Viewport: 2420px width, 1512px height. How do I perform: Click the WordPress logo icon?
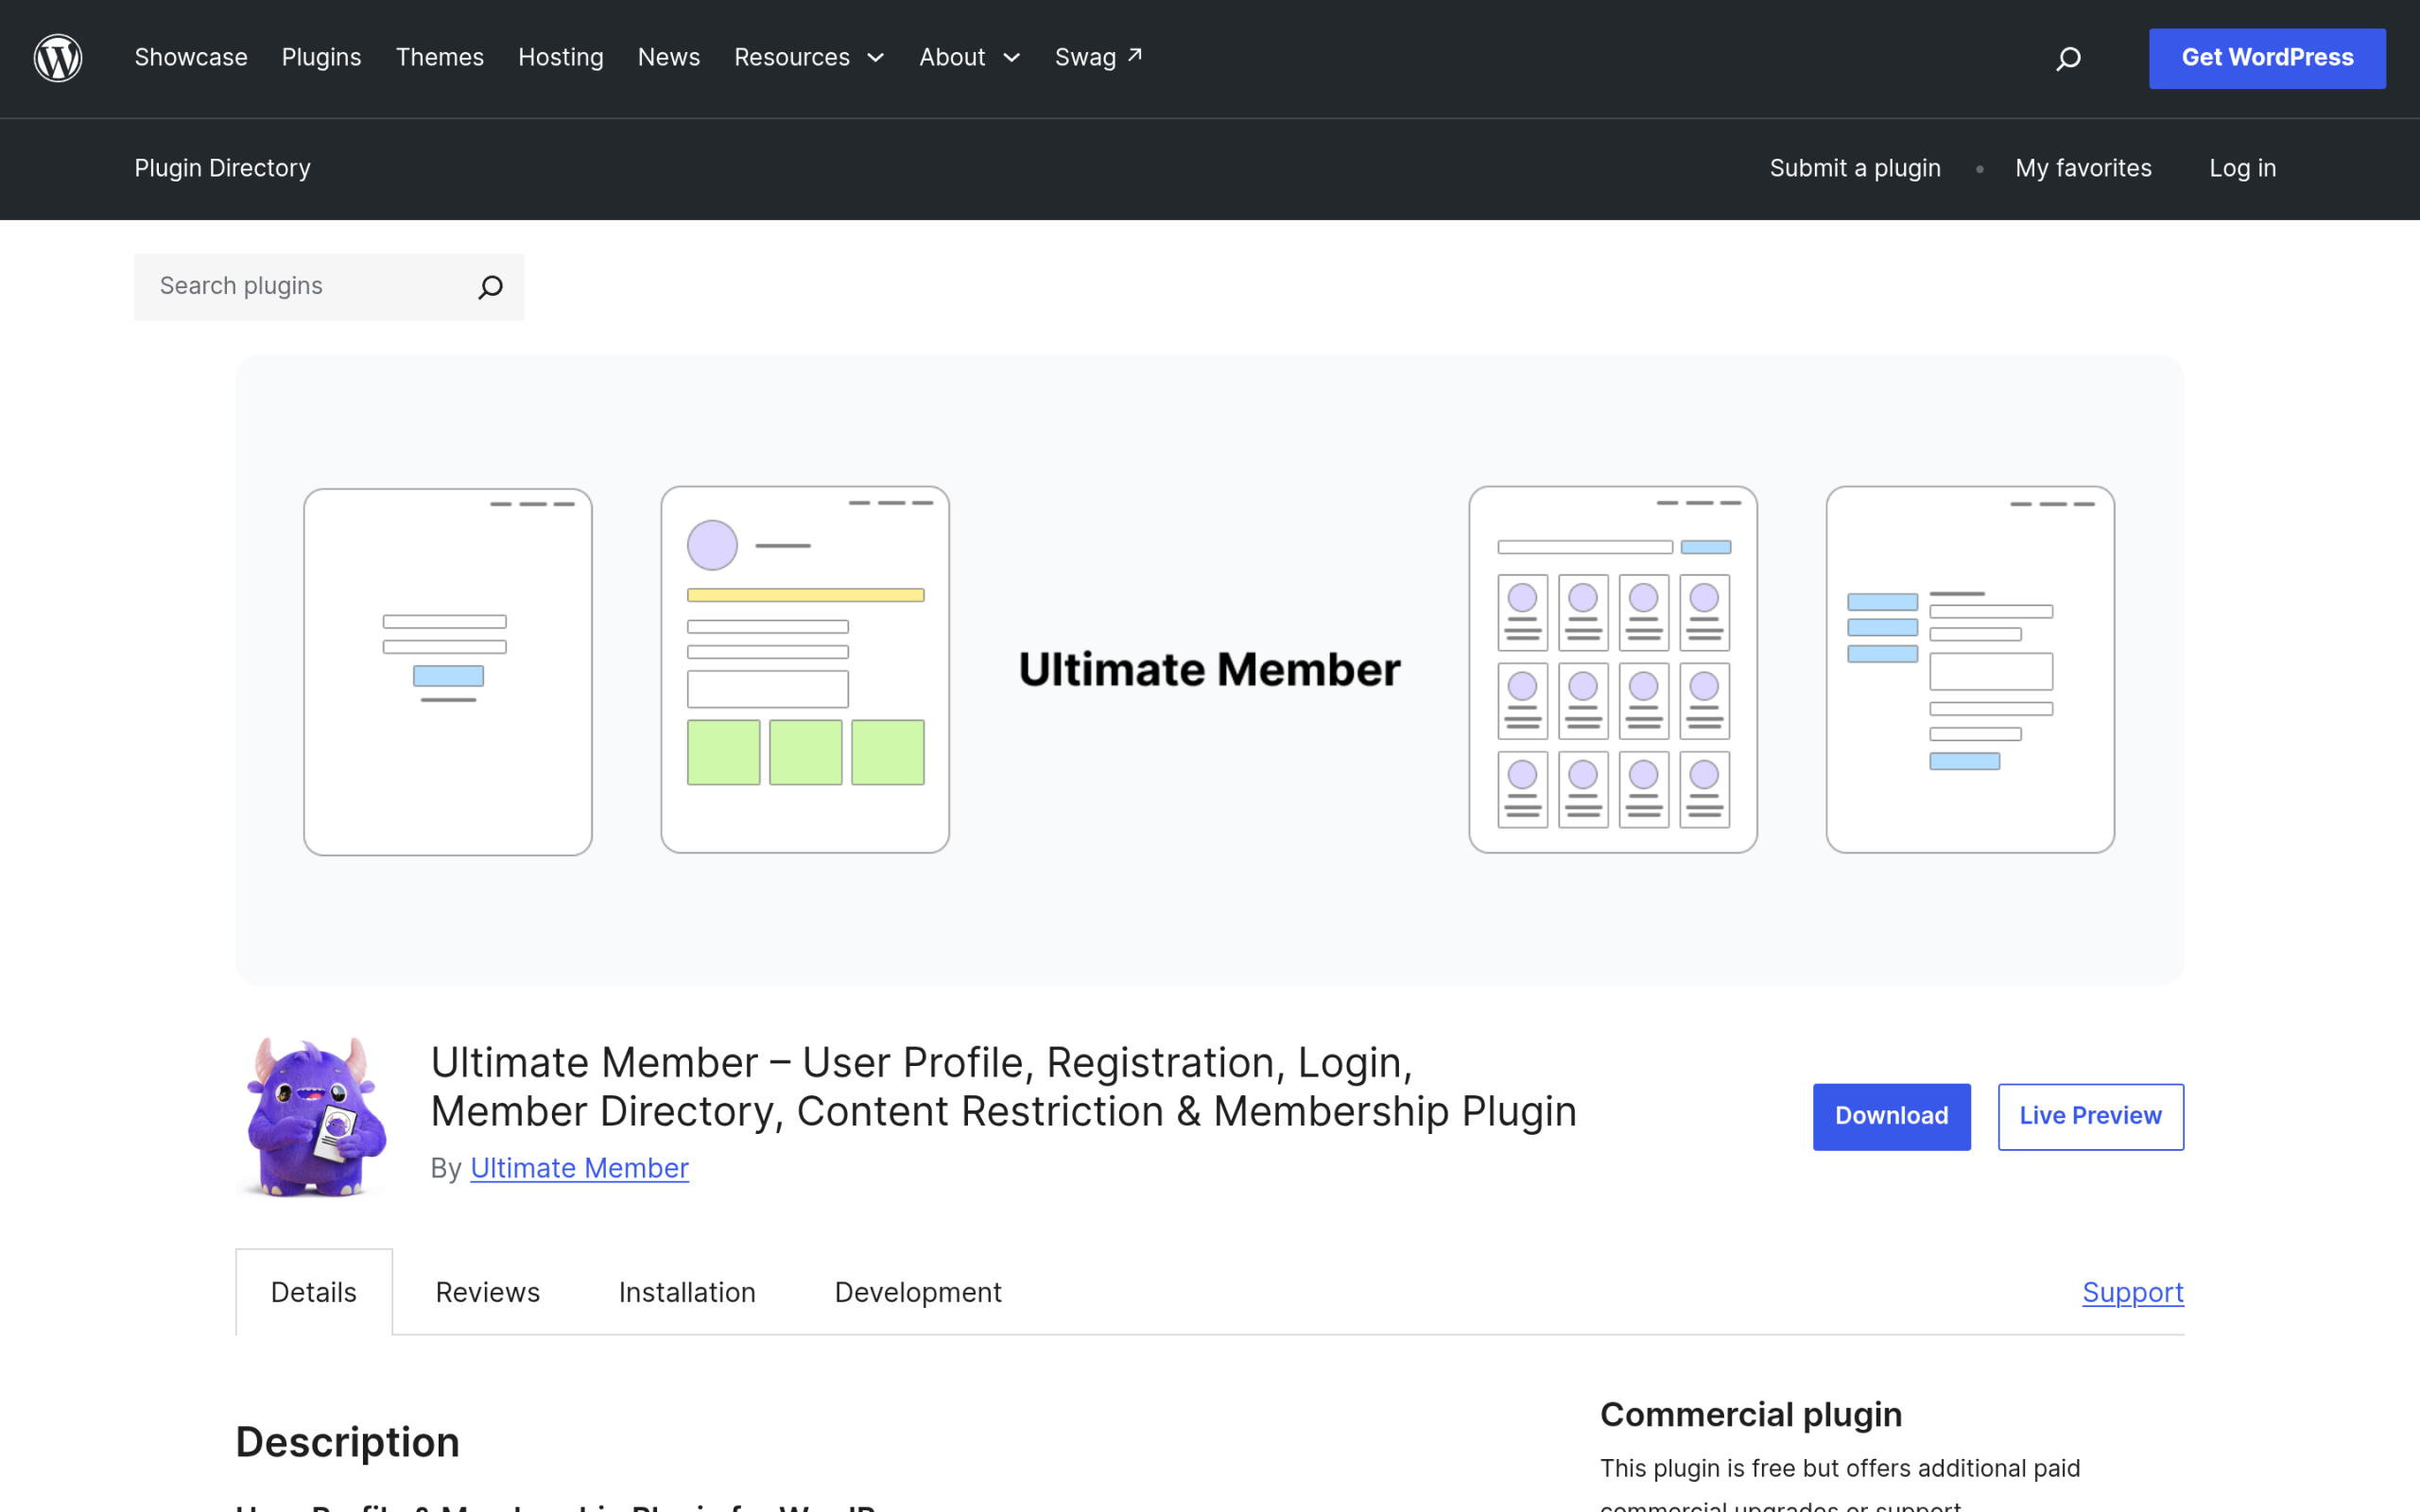[58, 58]
